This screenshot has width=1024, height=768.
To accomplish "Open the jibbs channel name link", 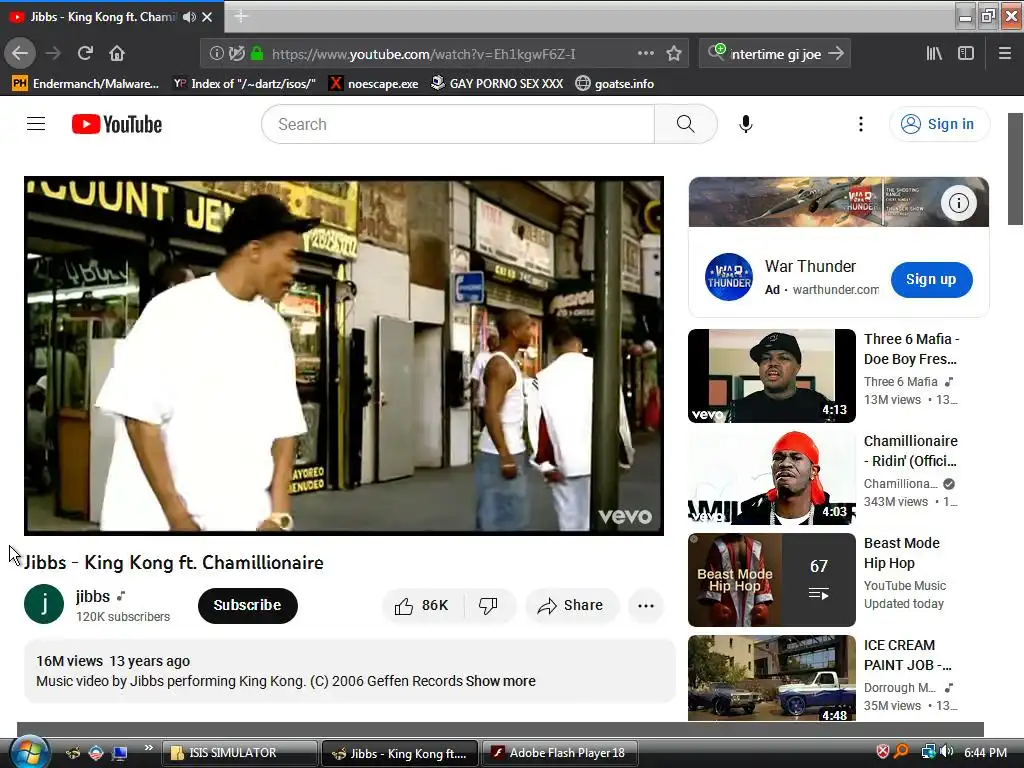I will coord(93,596).
